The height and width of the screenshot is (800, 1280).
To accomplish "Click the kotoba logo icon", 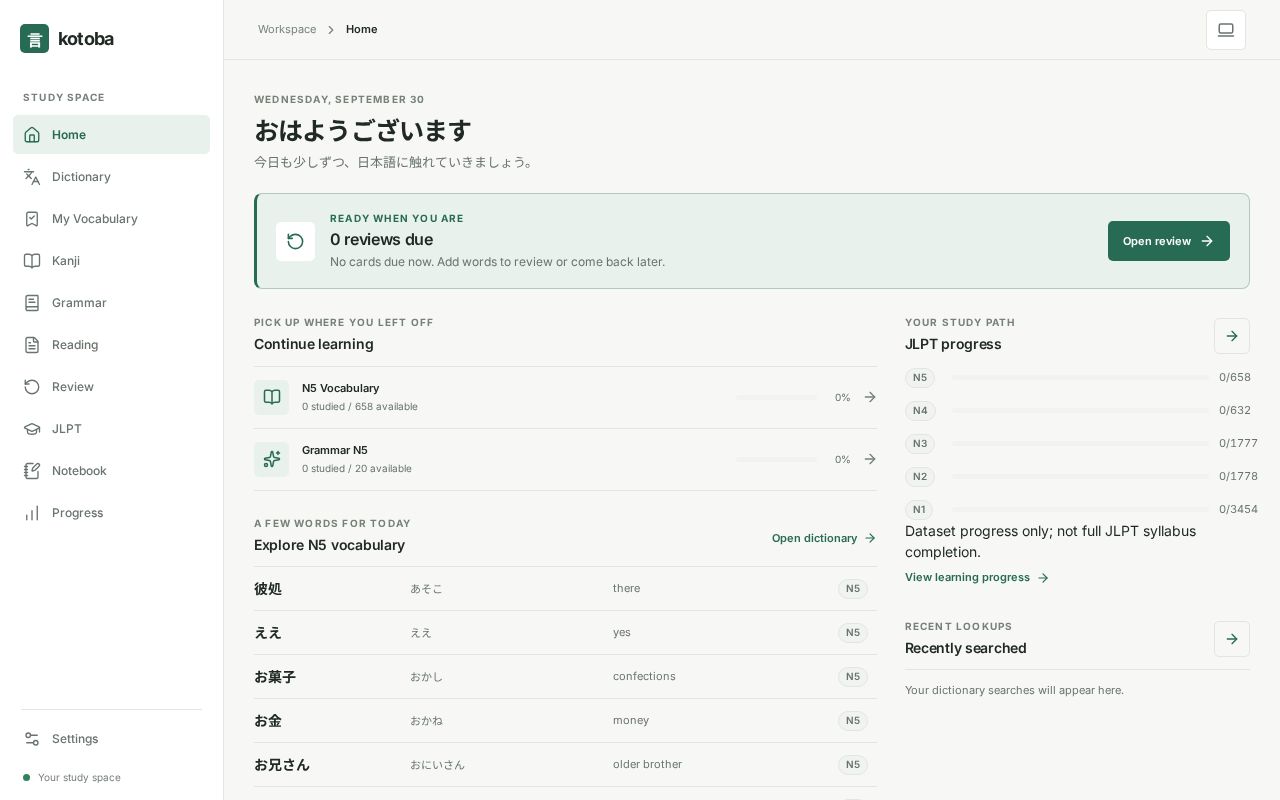I will (34, 39).
